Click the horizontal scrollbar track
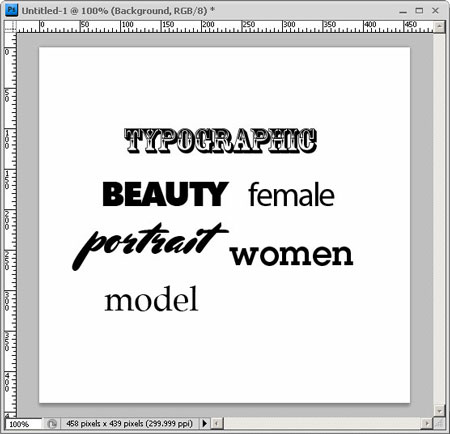Screen dimensions: 450x434 (x=322, y=424)
